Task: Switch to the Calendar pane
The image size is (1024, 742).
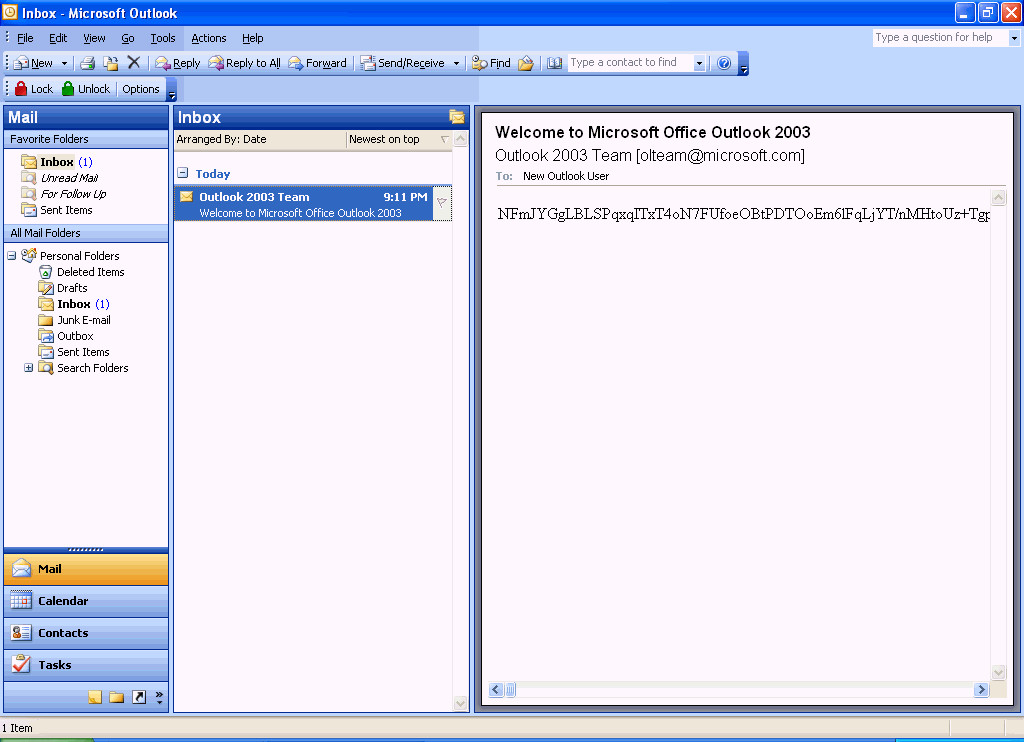Action: (x=86, y=601)
